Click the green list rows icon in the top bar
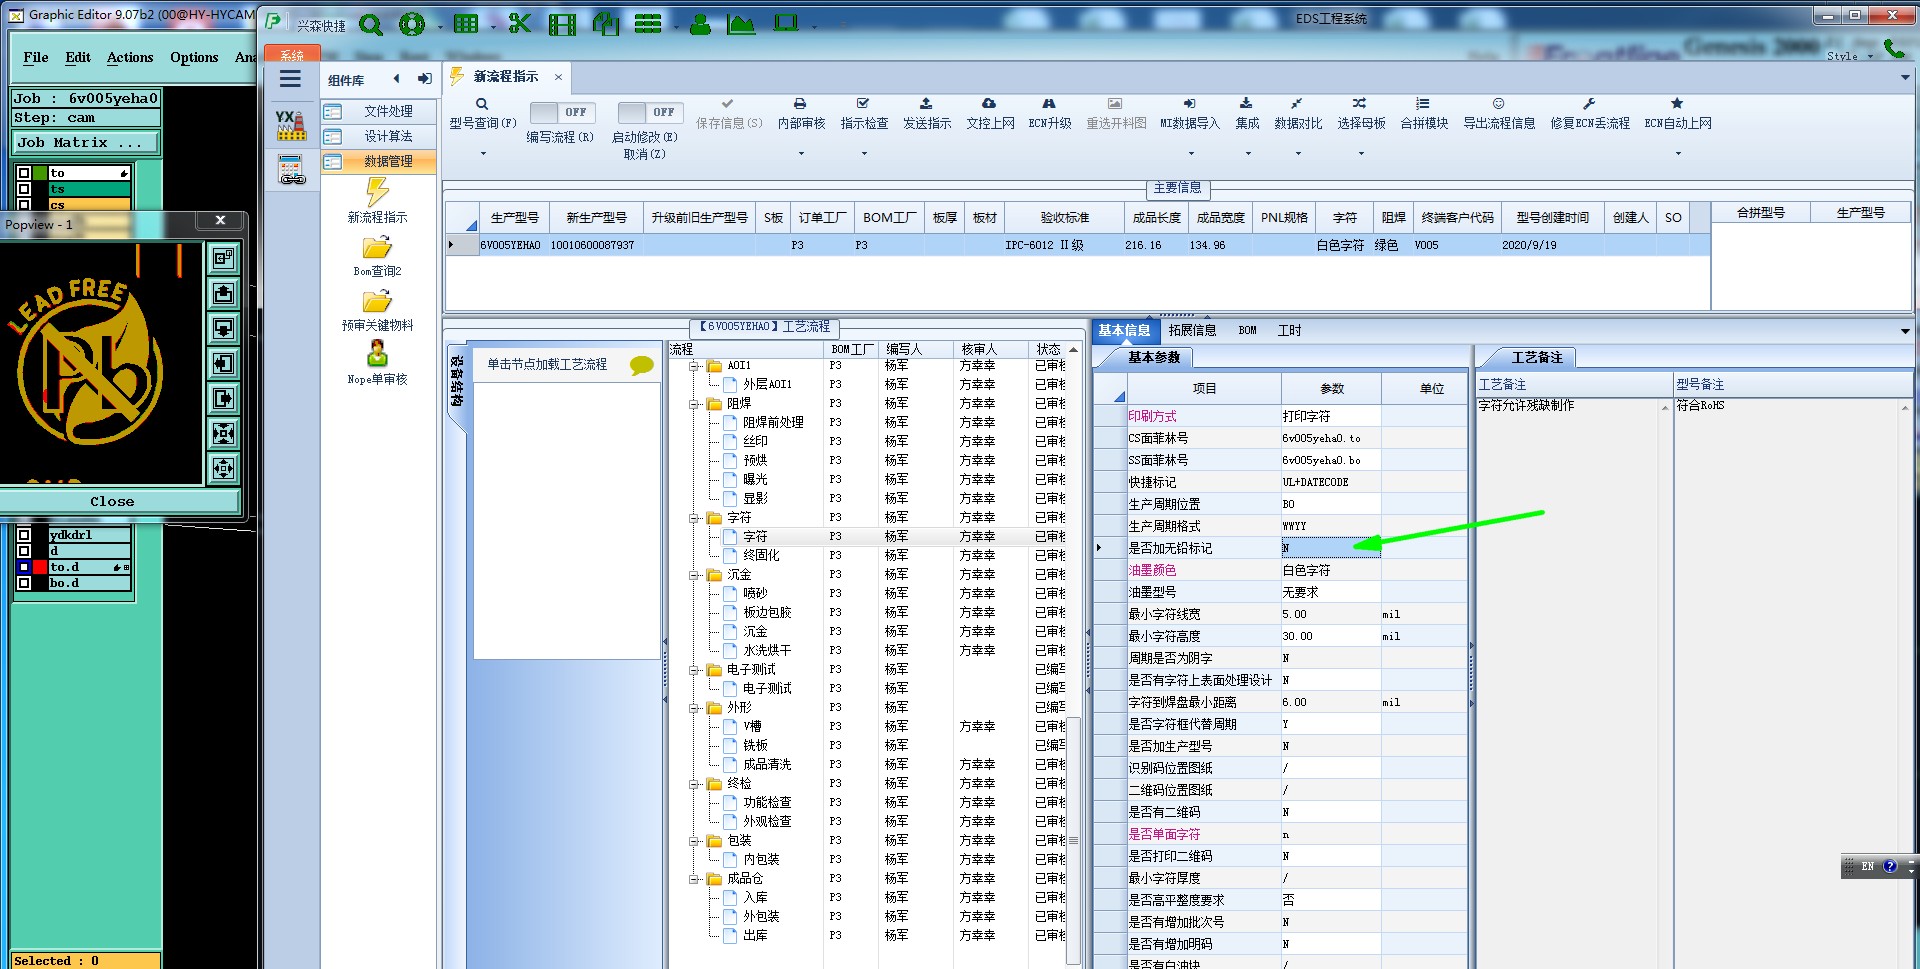The image size is (1920, 969). pyautogui.click(x=648, y=24)
